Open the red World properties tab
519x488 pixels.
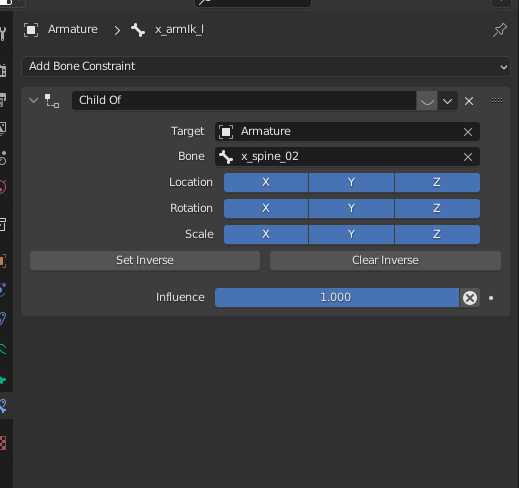pyautogui.click(x=3, y=187)
